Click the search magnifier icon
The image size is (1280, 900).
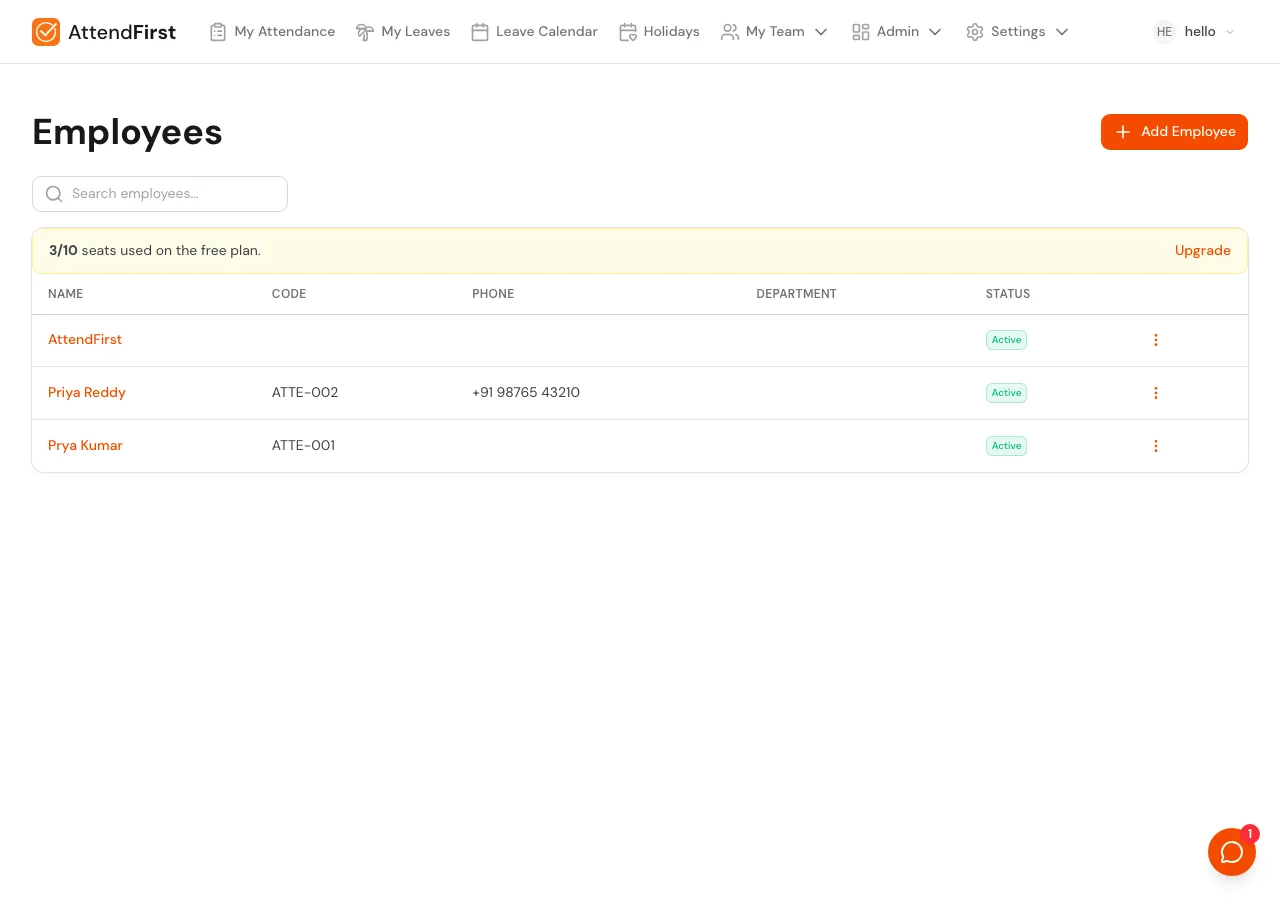[x=54, y=194]
